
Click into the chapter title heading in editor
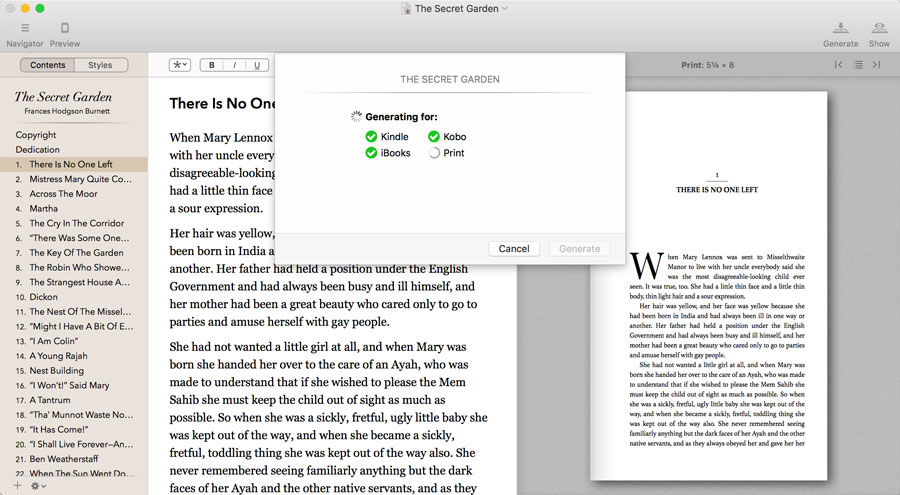tap(222, 103)
